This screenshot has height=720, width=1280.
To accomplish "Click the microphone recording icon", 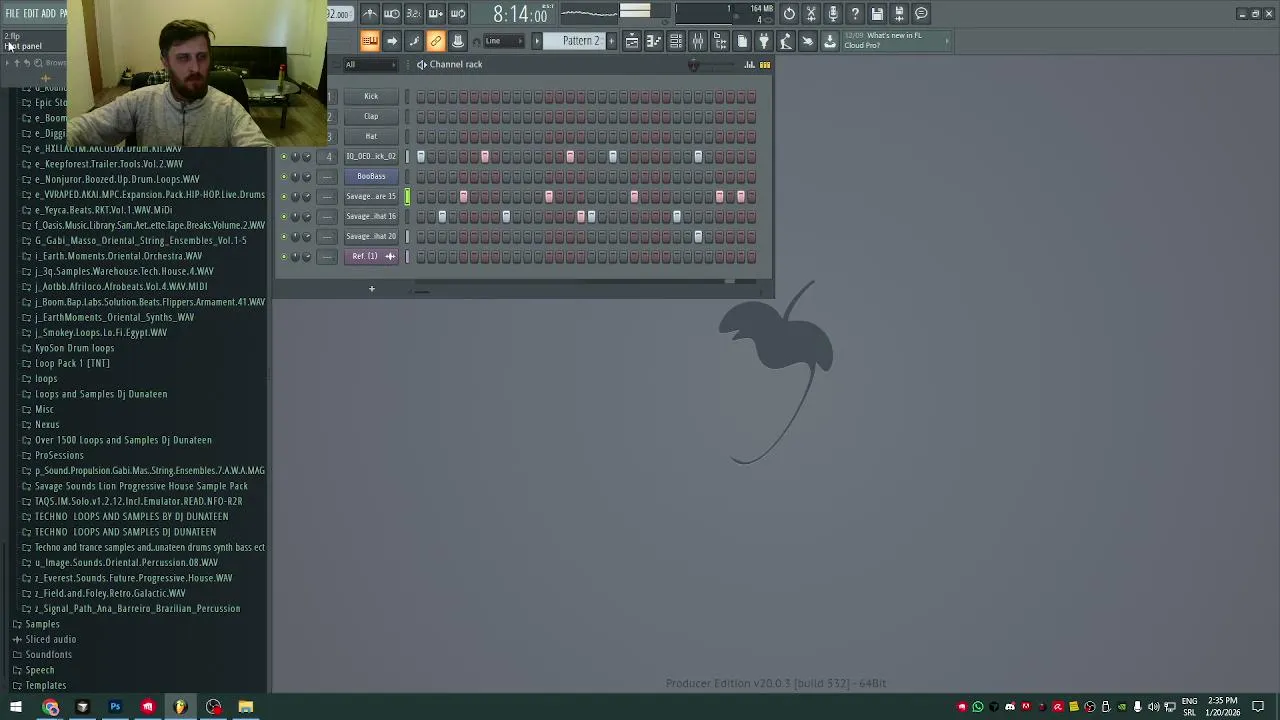I will click(833, 14).
